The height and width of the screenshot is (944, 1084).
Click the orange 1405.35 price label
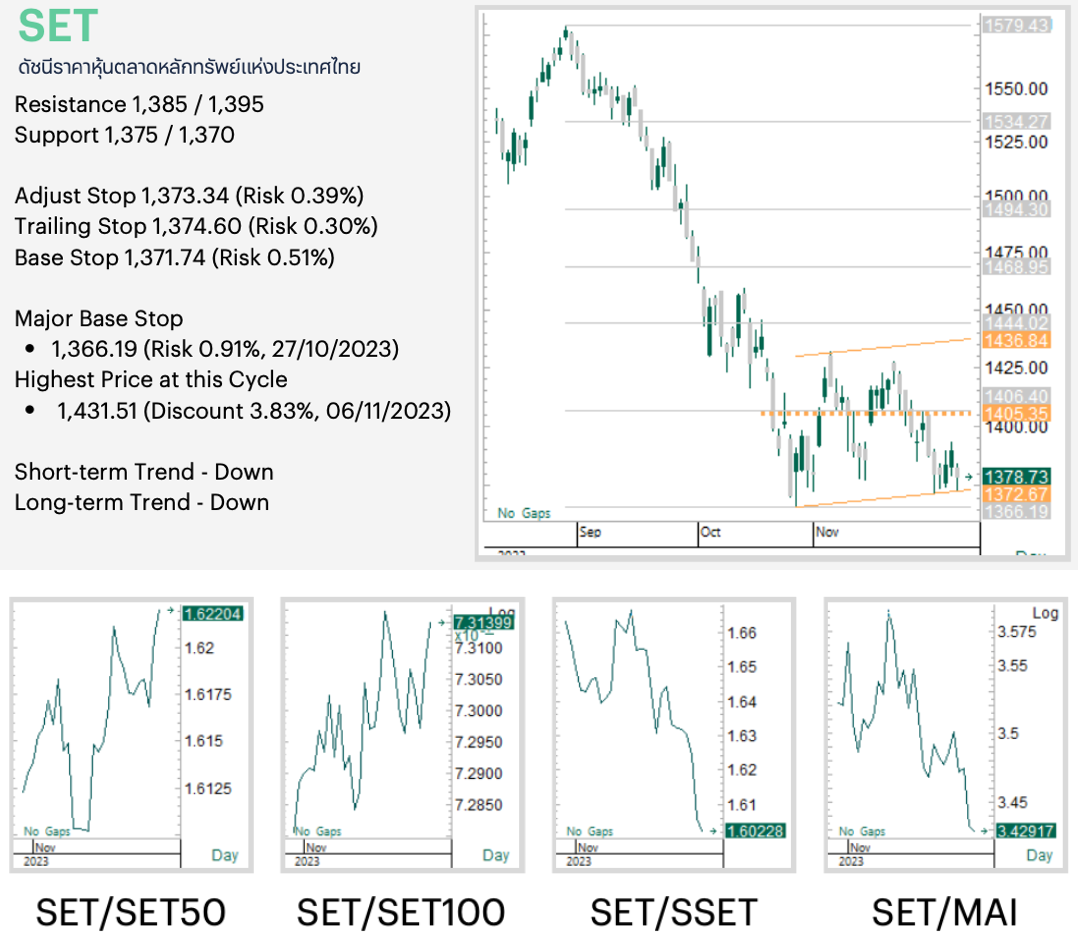pos(1016,414)
